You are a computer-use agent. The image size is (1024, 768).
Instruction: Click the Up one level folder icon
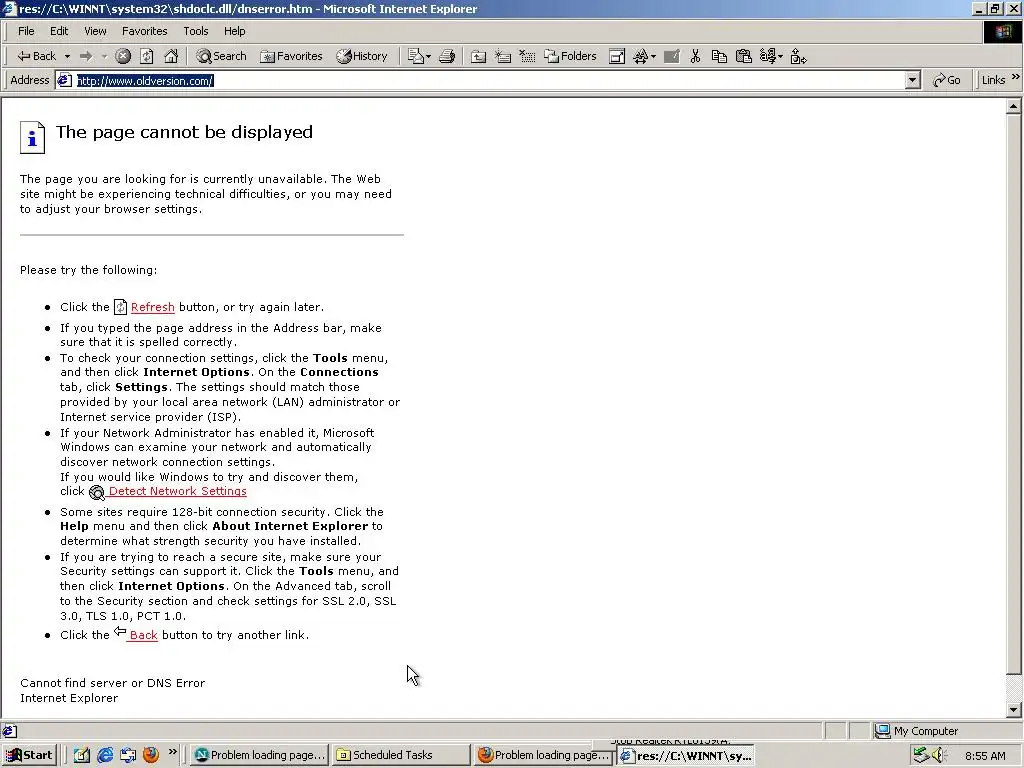[479, 56]
